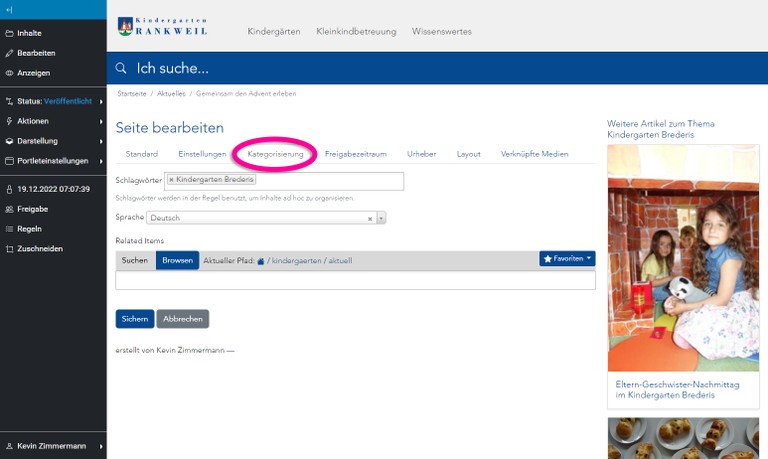Open the Sprache dropdown arrow
Screen dimensions: 768x459
coord(382,218)
